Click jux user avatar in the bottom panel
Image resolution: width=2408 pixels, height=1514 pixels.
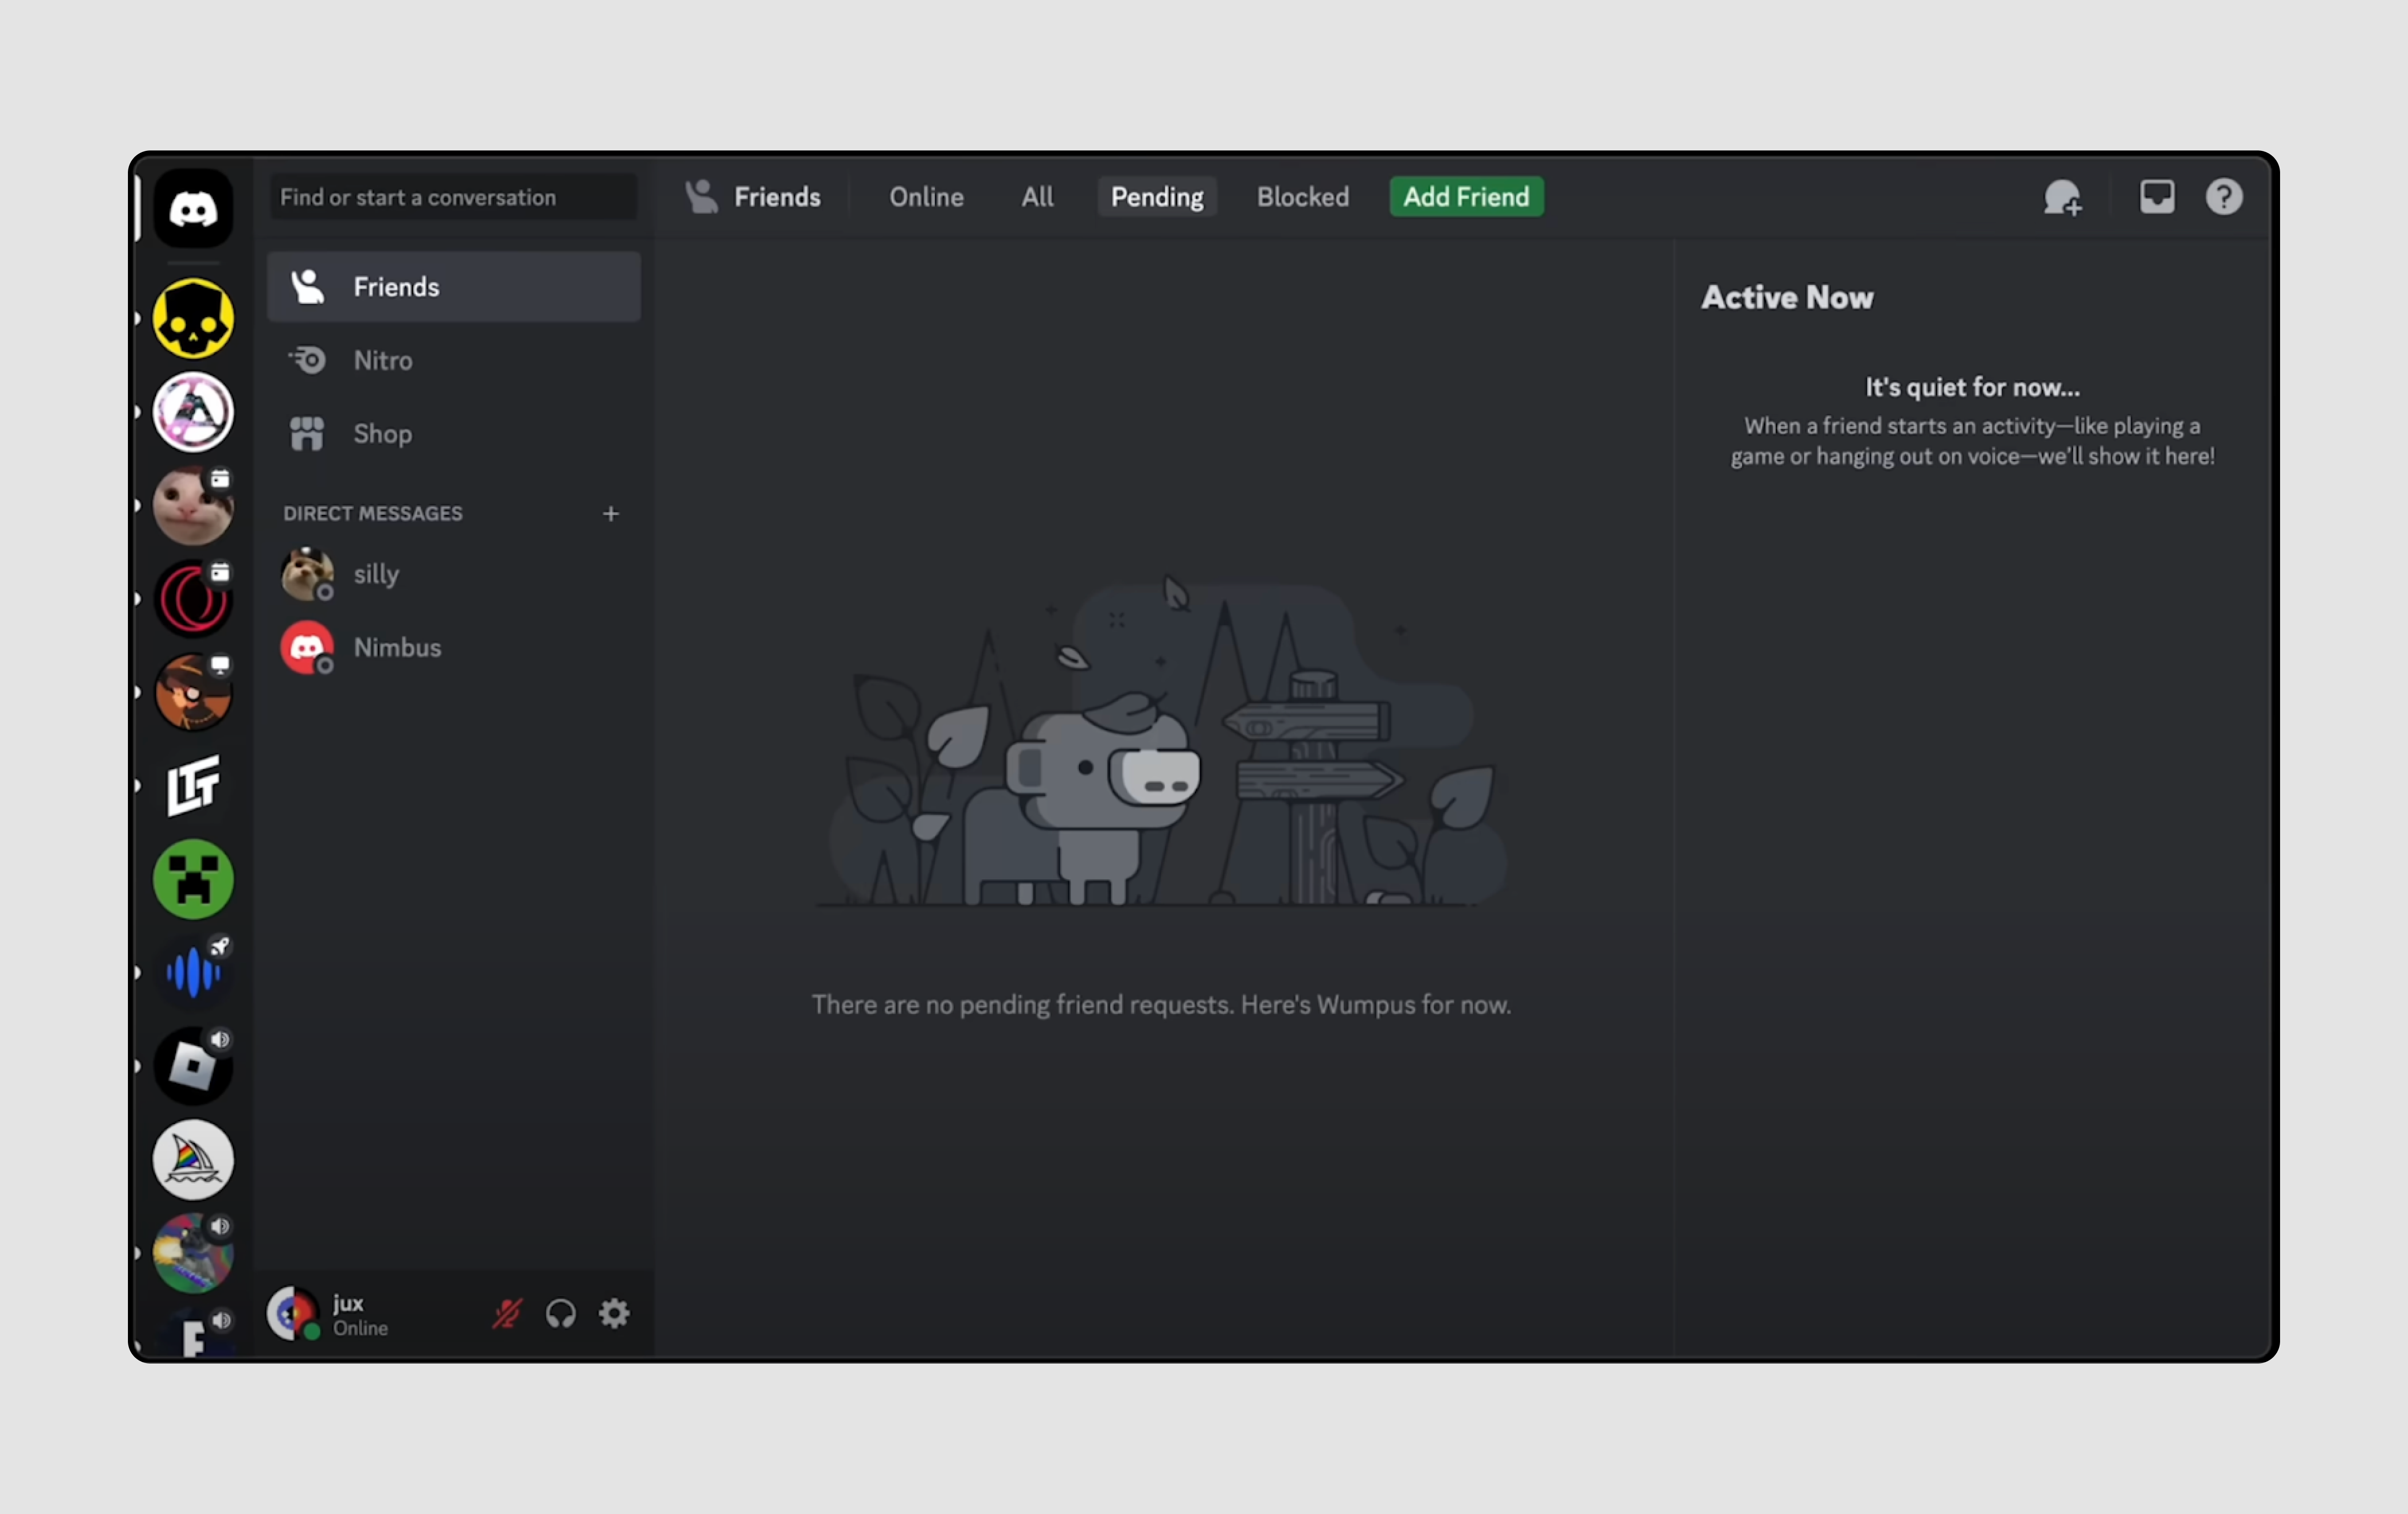click(x=292, y=1313)
